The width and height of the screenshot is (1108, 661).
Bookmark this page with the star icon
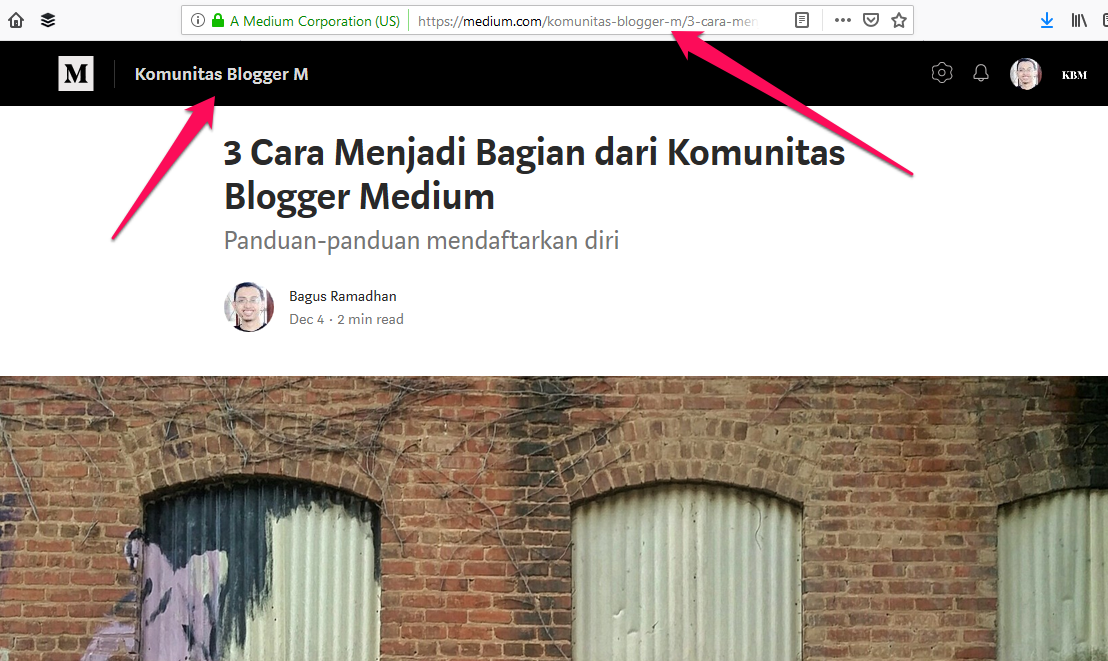(x=899, y=21)
